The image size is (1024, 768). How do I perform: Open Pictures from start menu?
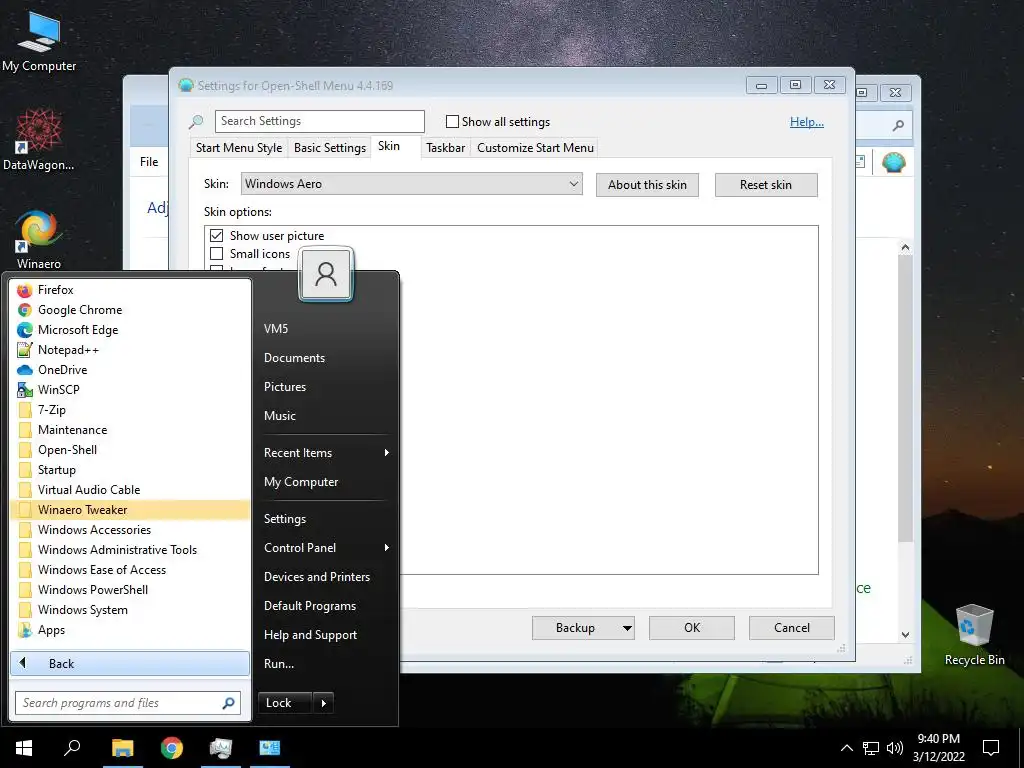(327, 387)
